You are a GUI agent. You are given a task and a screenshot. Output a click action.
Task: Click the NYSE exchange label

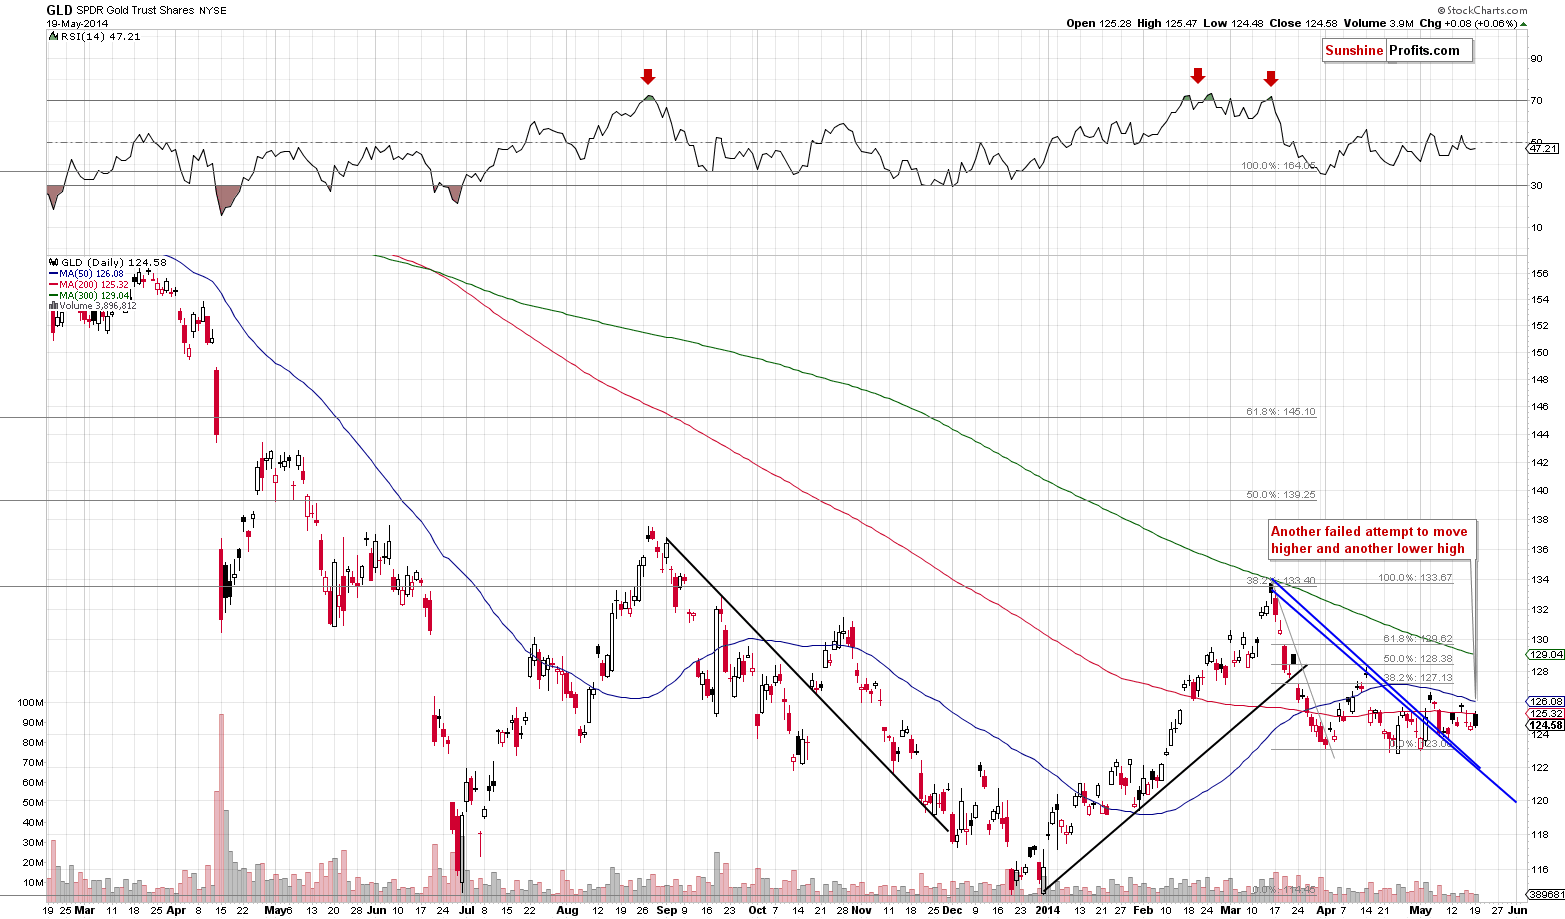pyautogui.click(x=212, y=10)
